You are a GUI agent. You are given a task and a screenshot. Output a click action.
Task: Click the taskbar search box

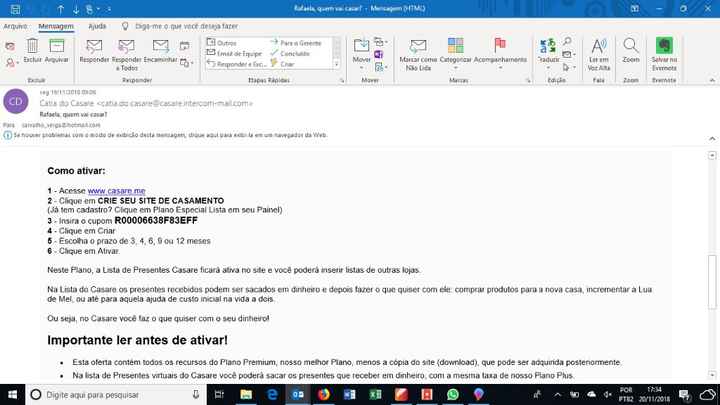click(x=116, y=394)
